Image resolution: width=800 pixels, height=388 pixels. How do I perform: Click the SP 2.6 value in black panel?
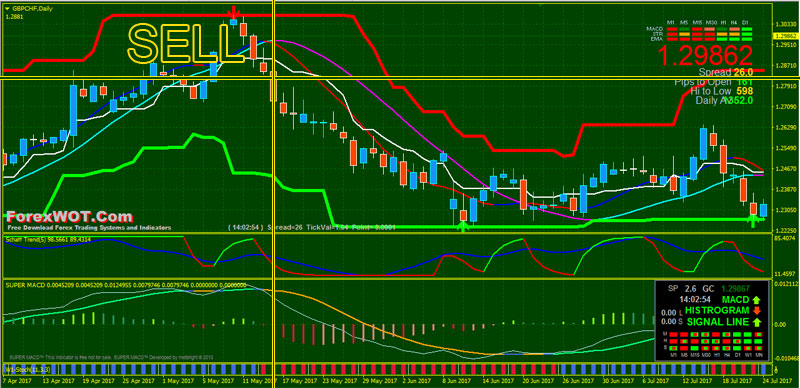(682, 288)
